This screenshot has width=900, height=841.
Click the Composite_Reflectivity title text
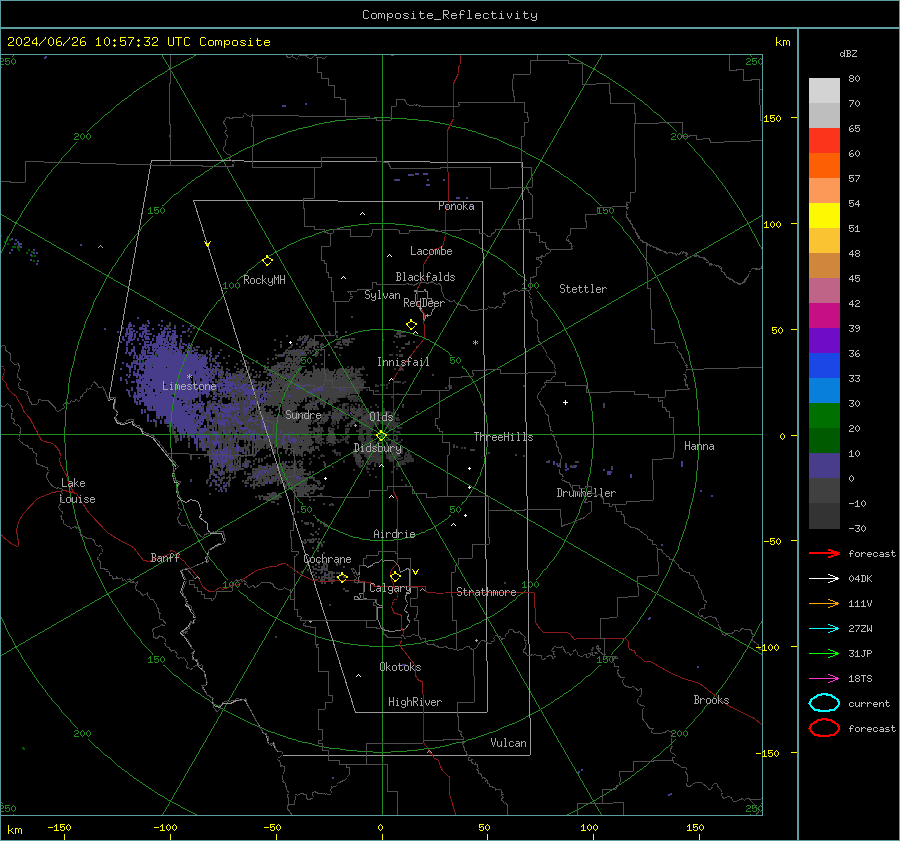tap(449, 15)
